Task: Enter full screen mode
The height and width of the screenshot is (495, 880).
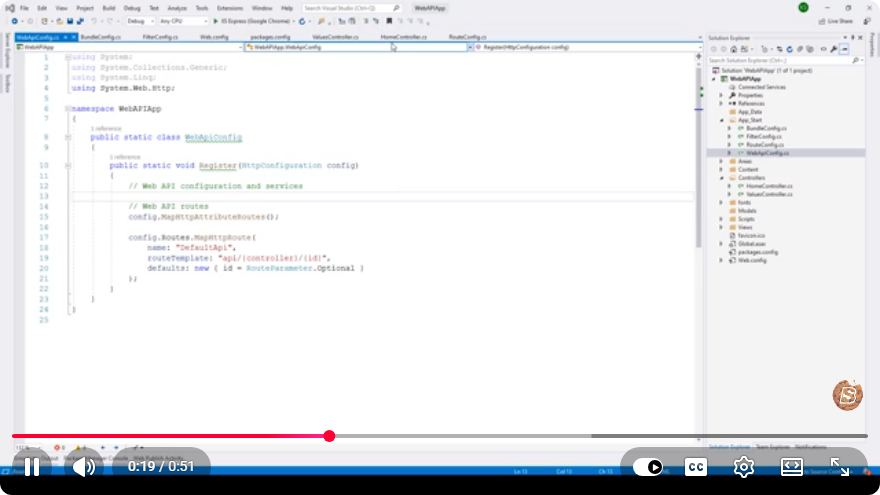Action: (840, 467)
